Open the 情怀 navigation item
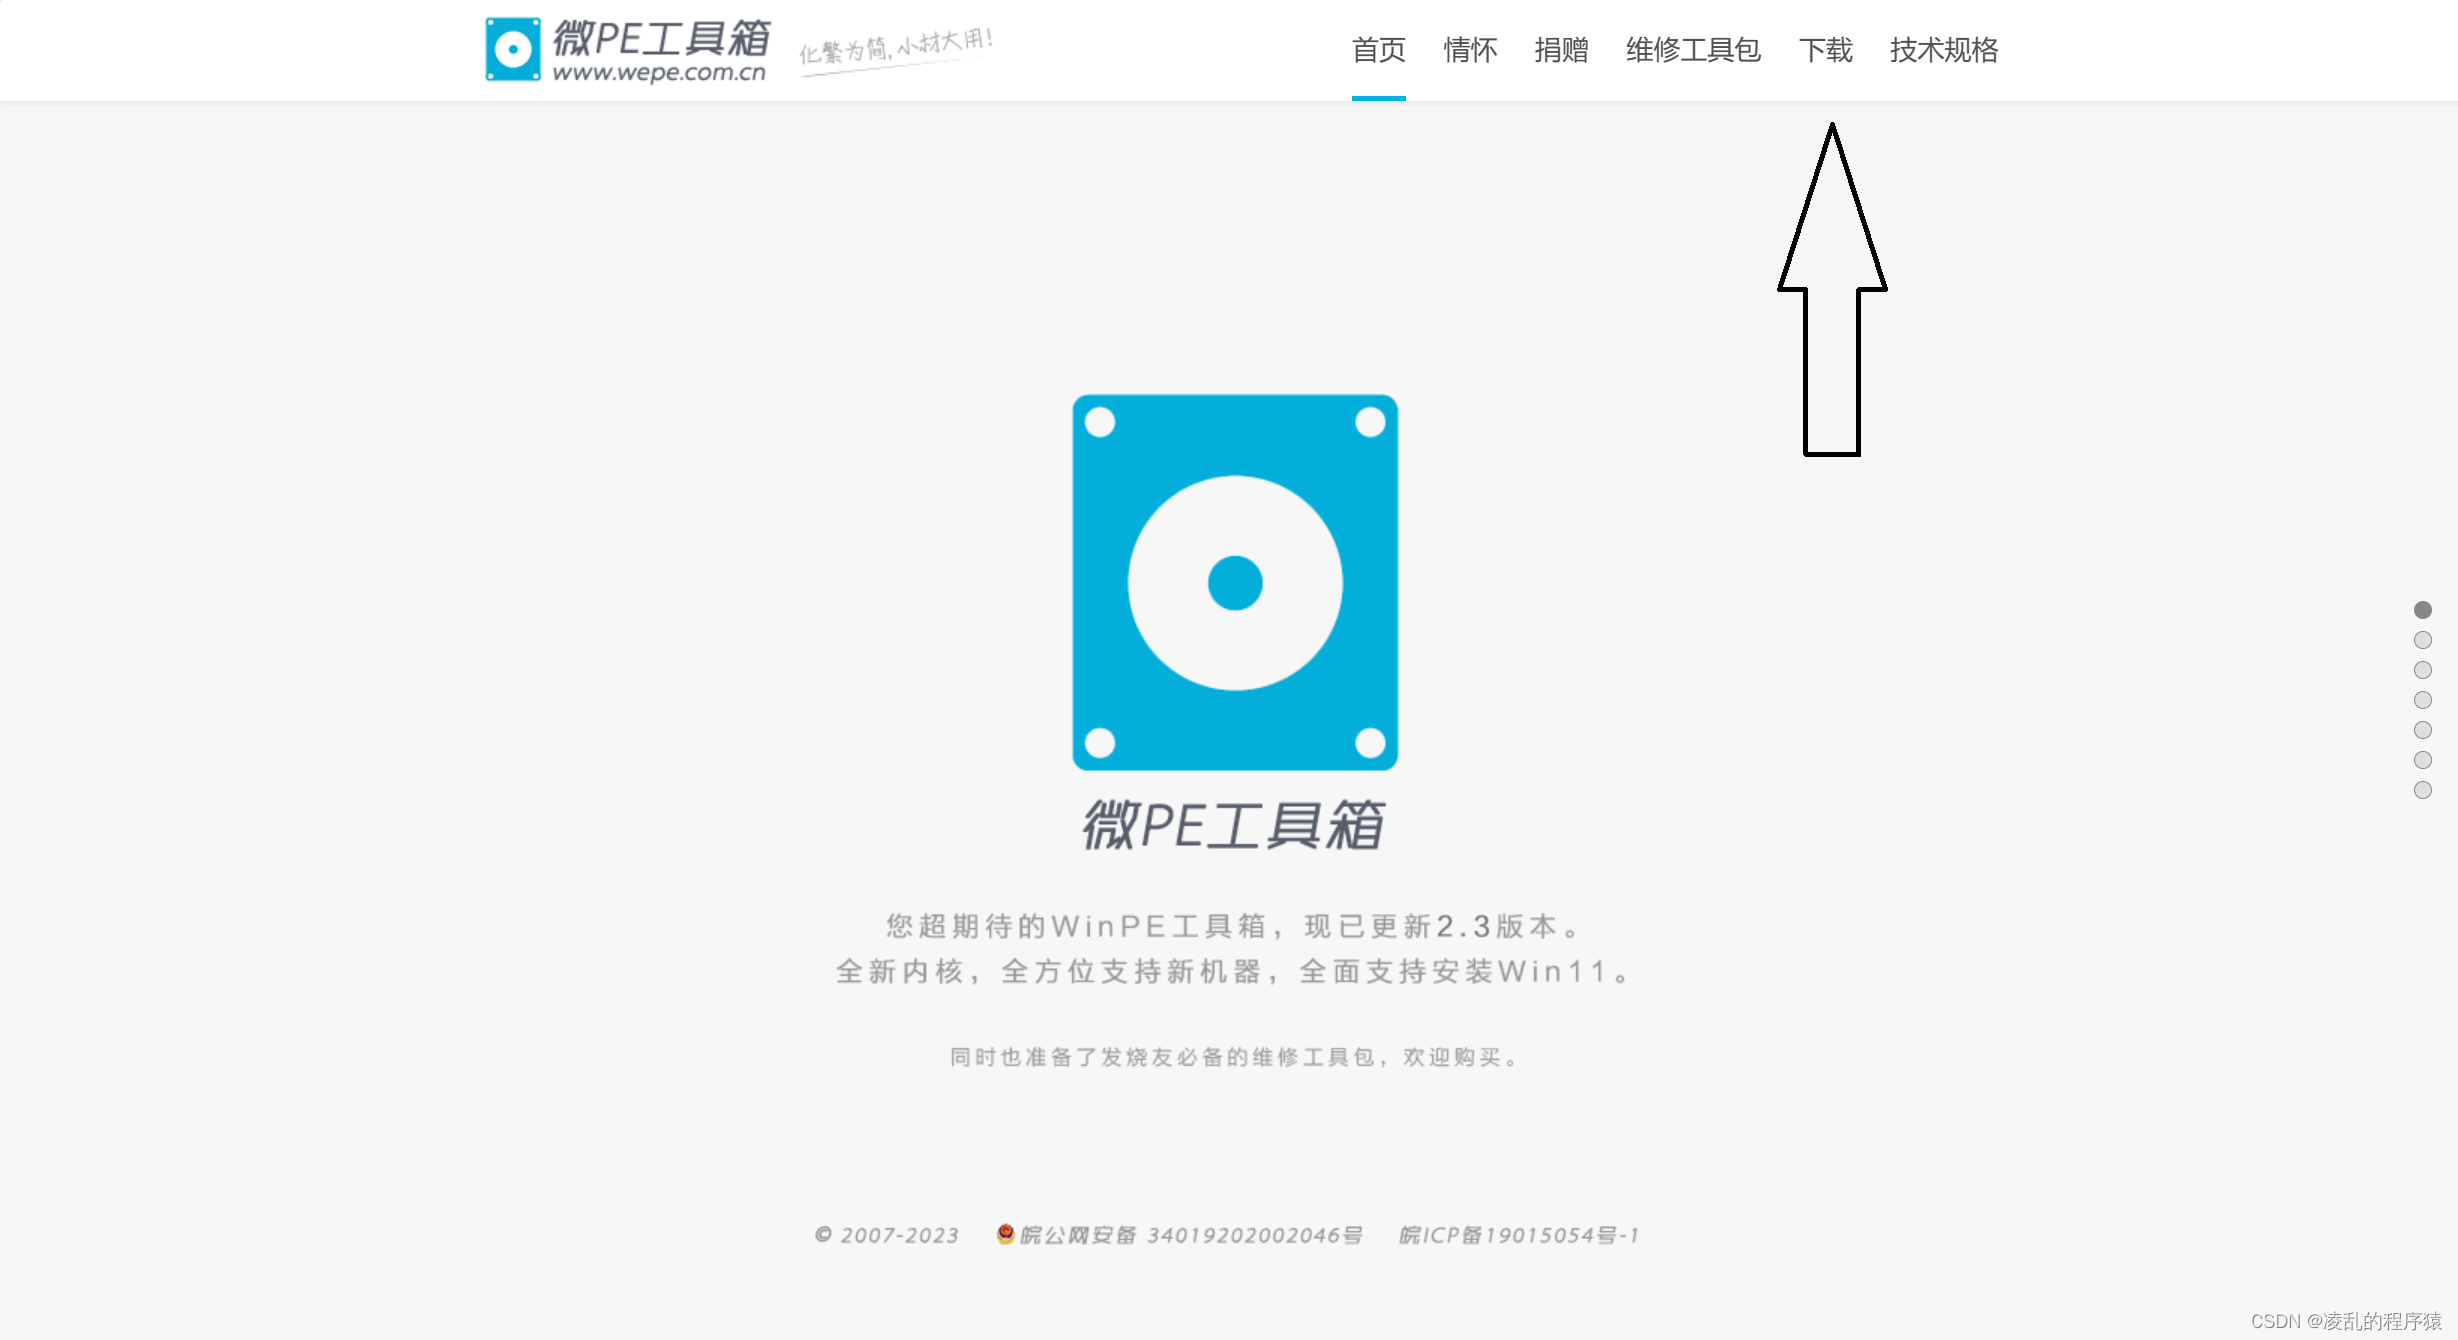 click(x=1470, y=50)
